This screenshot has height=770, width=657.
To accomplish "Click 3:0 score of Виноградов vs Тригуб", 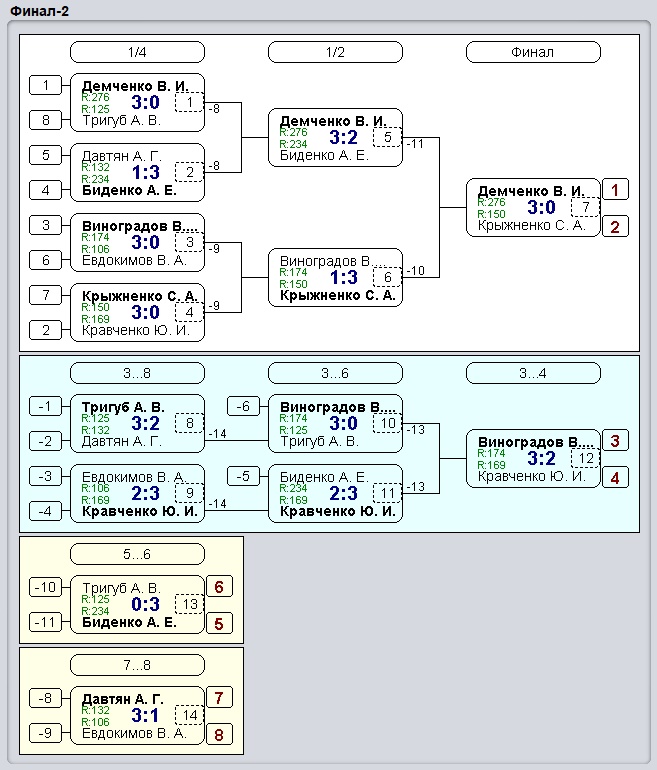I will point(343,423).
